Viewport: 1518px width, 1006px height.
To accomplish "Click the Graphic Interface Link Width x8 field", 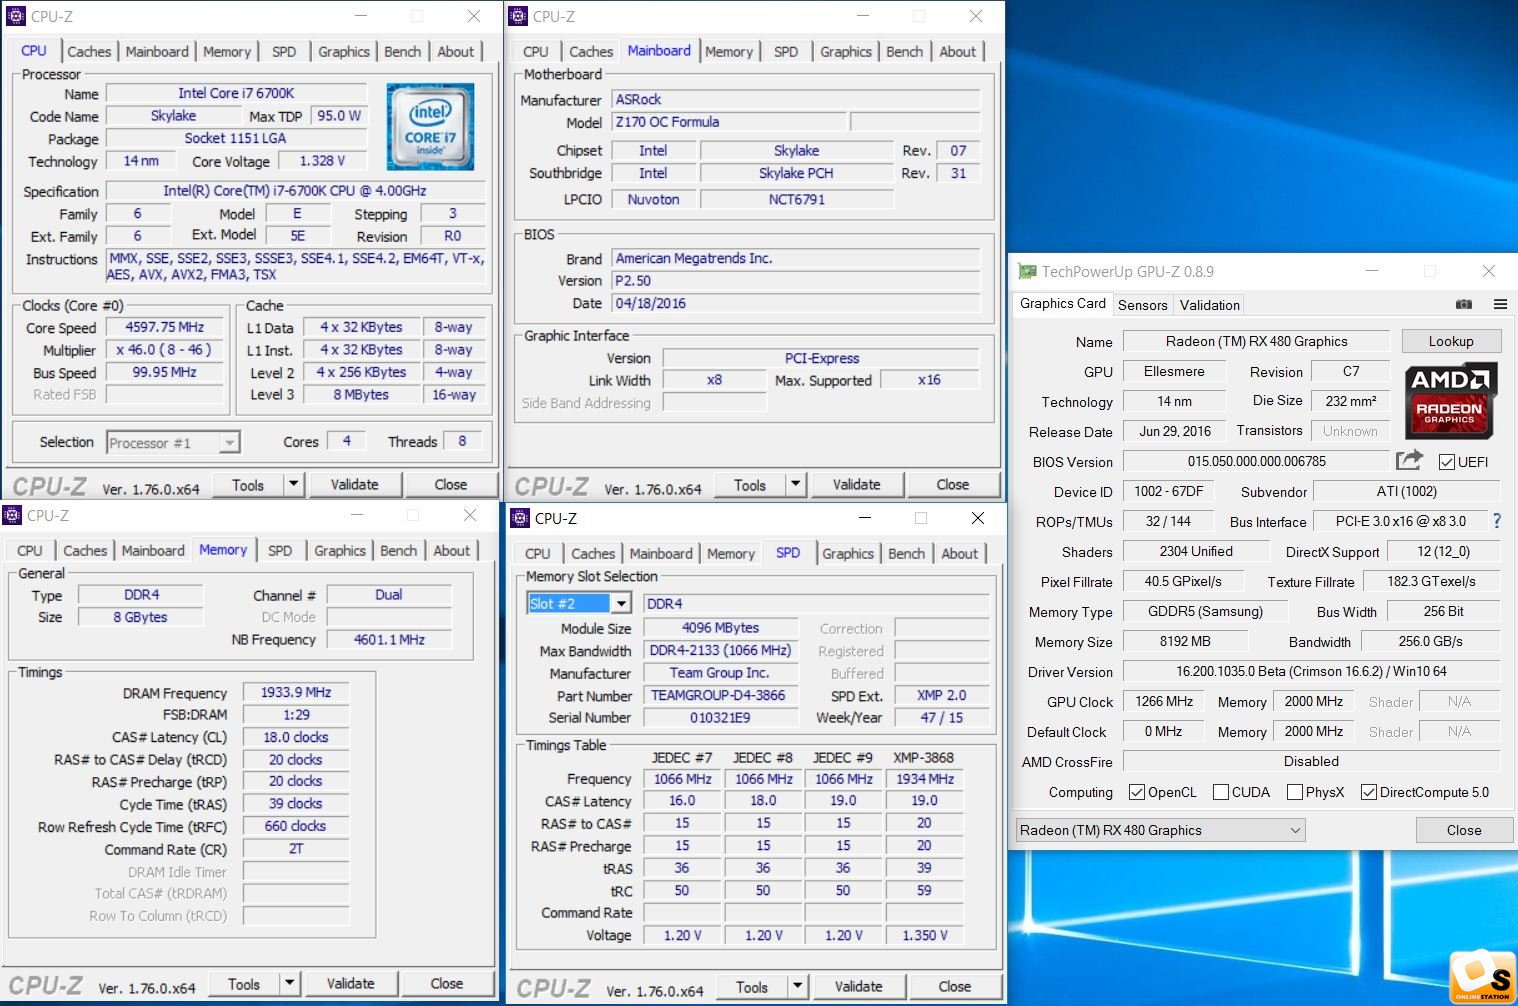I will tap(714, 380).
